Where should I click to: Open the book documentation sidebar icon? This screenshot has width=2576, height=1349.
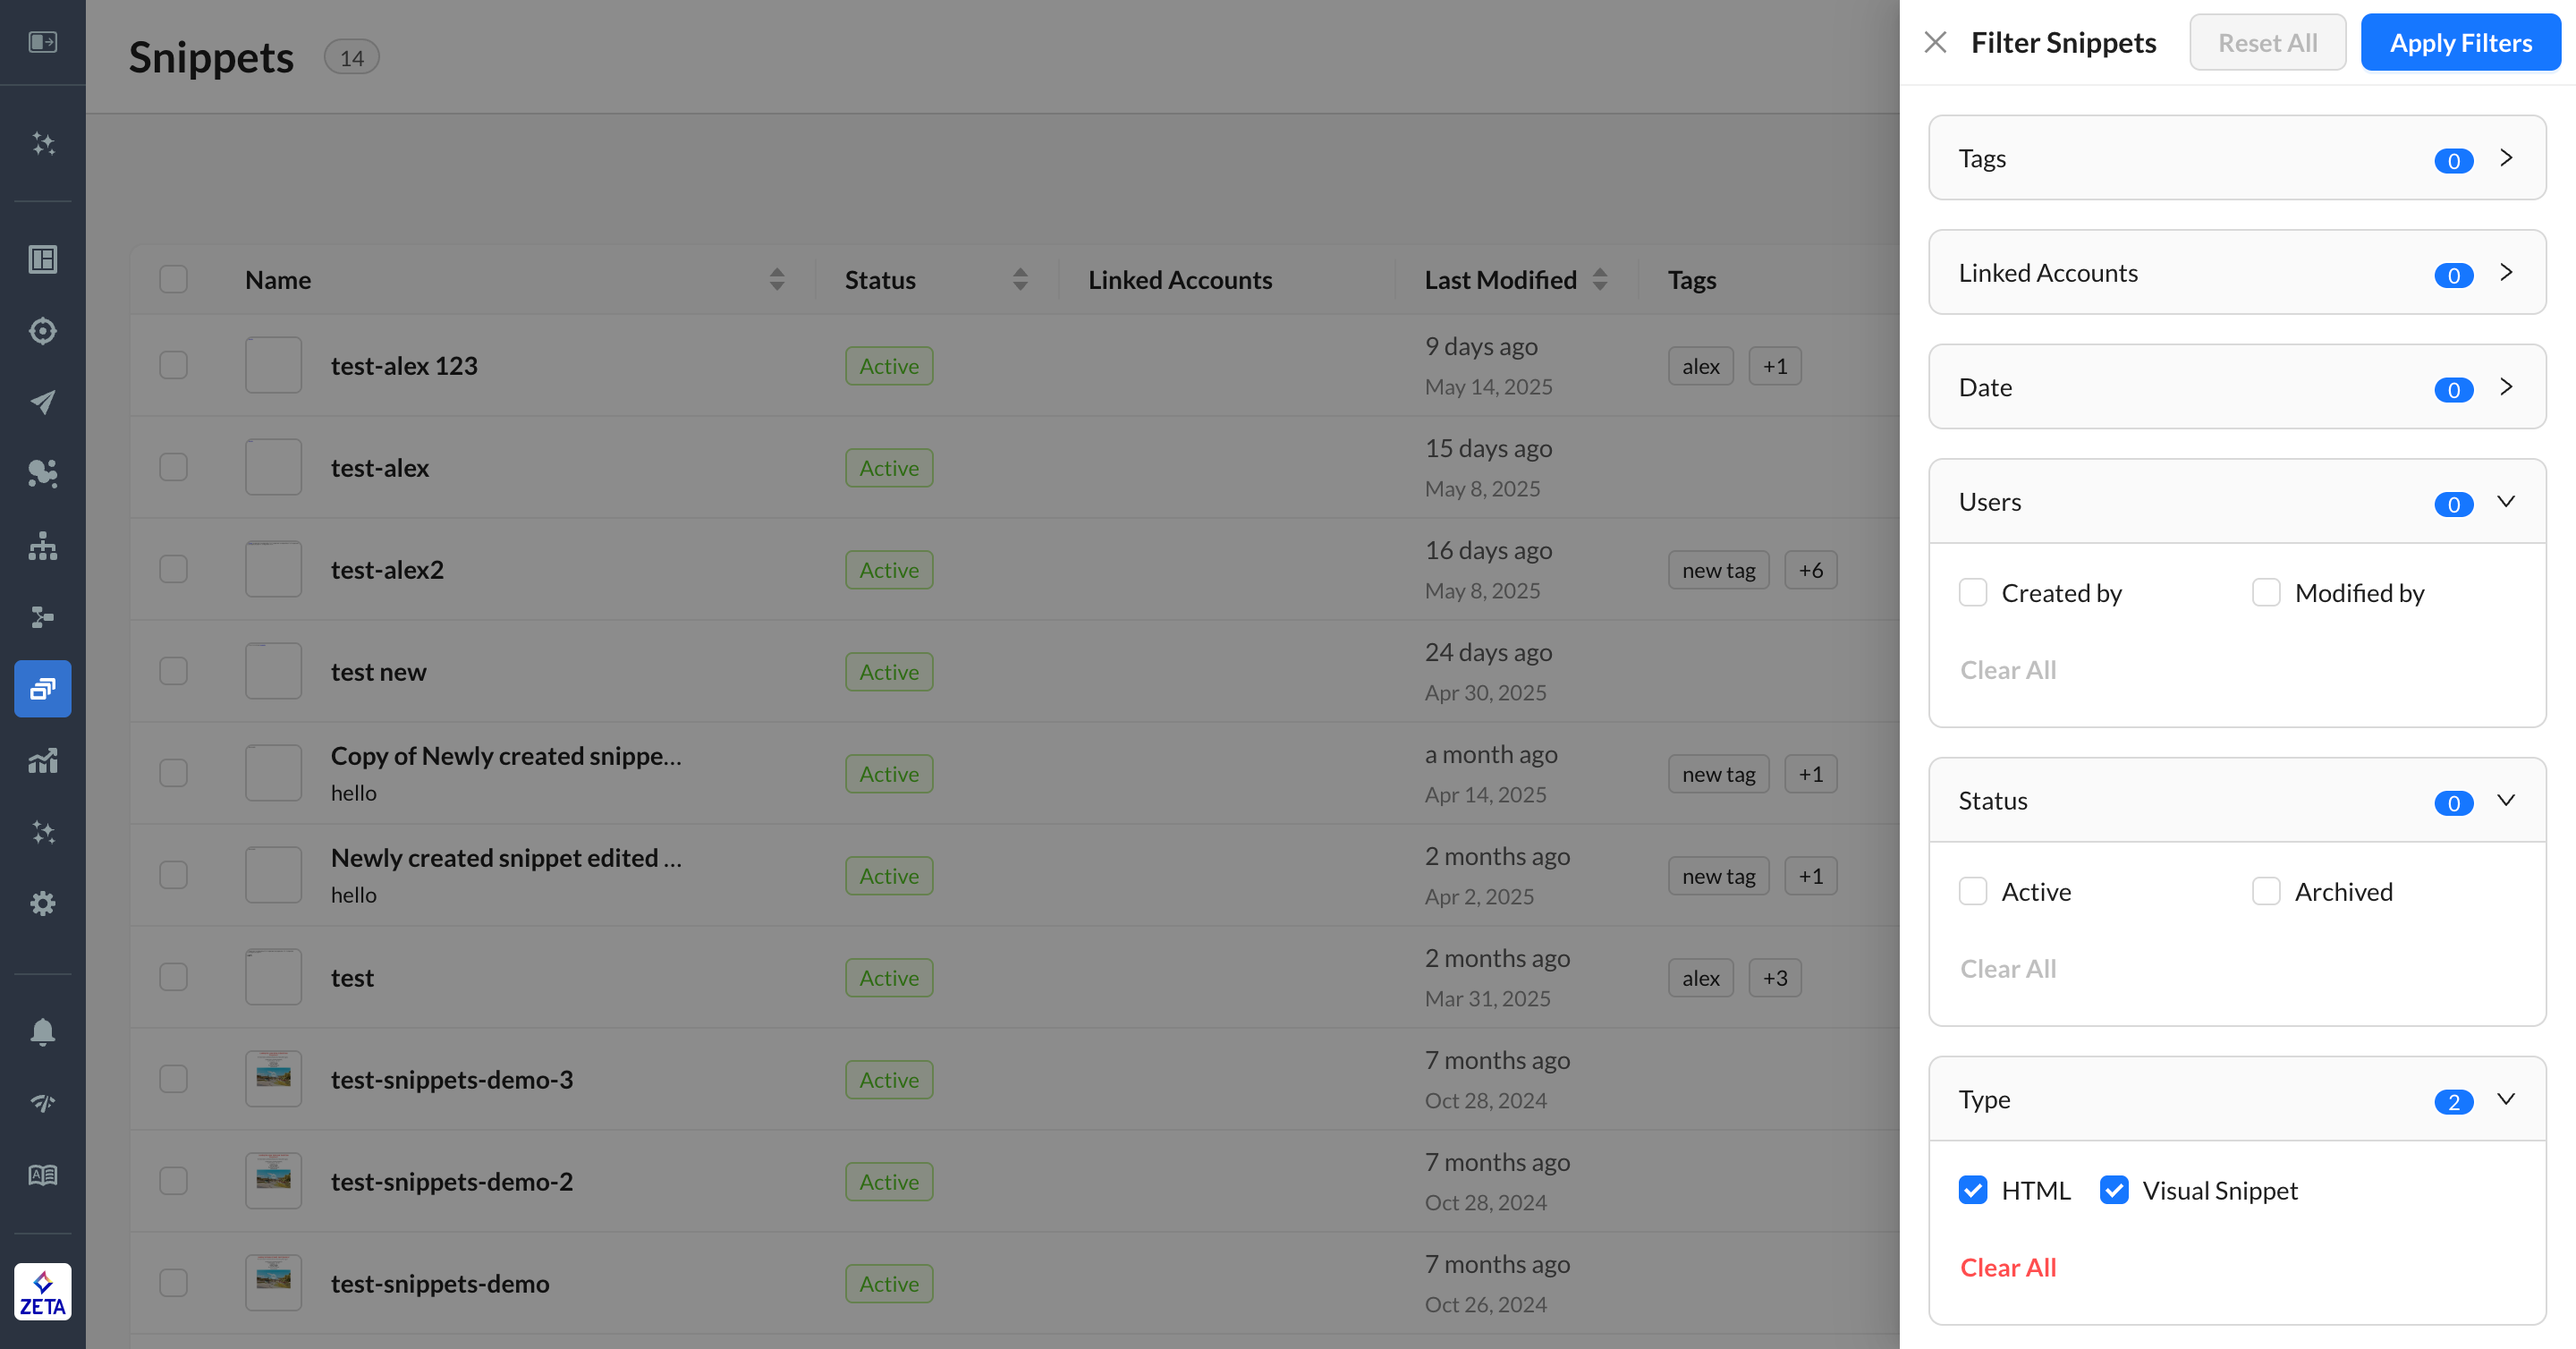[42, 1175]
